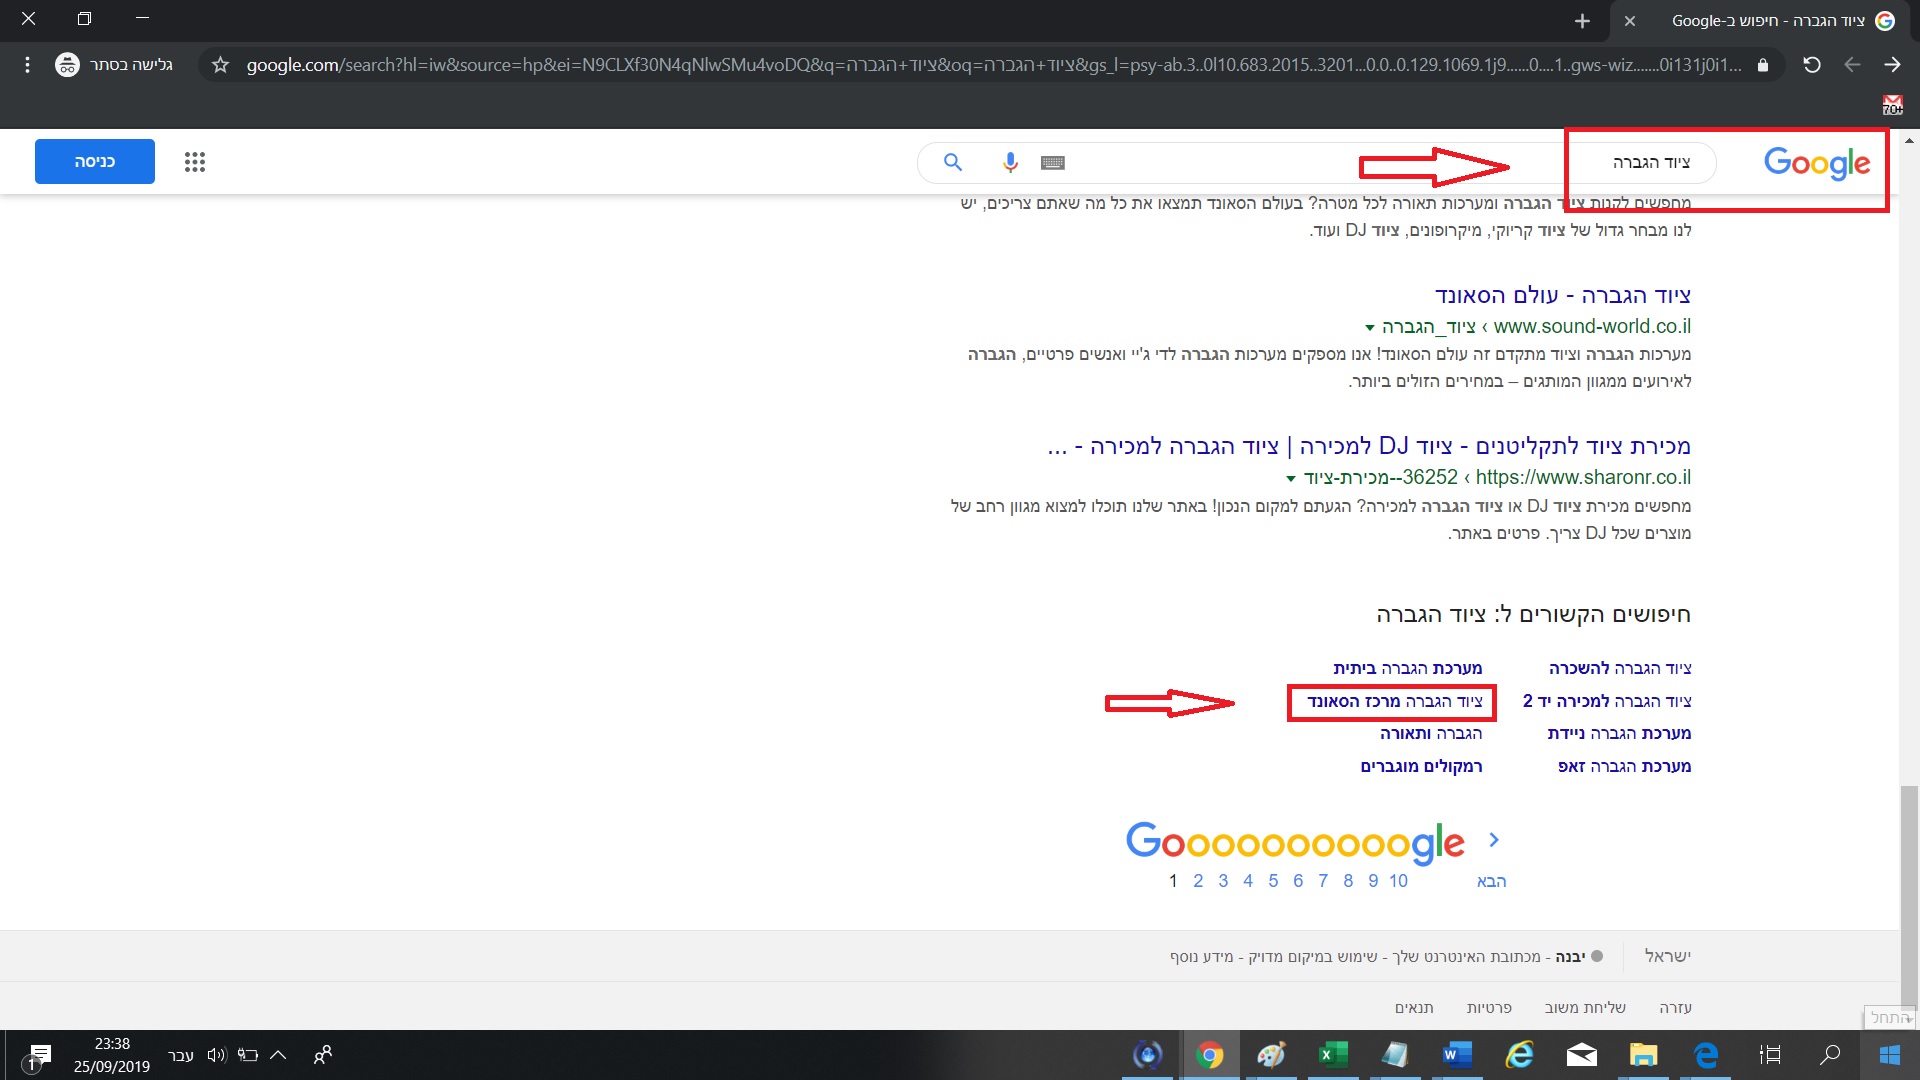The image size is (1920, 1080).
Task: Open the Mail app on the taskbar
Action: (1582, 1055)
